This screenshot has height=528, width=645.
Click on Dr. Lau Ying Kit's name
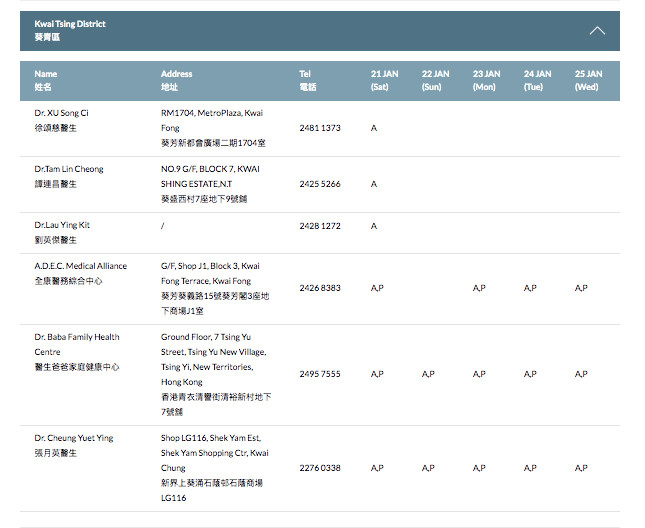click(62, 225)
